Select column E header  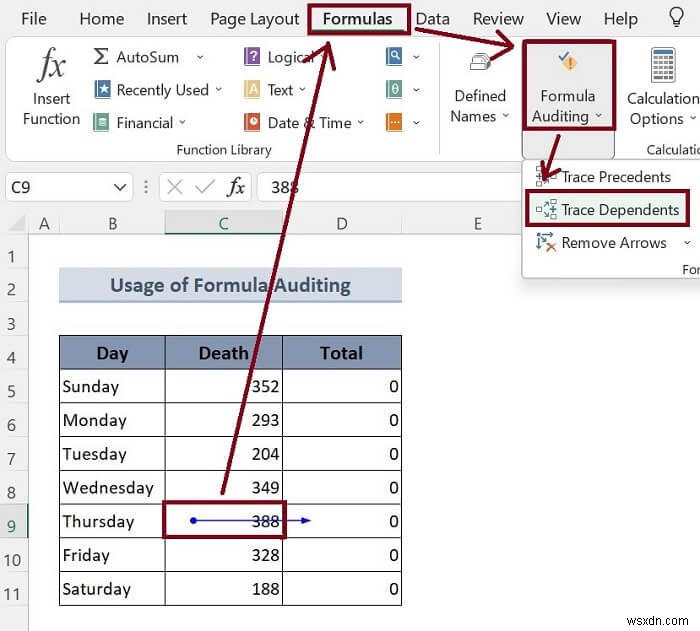478,223
